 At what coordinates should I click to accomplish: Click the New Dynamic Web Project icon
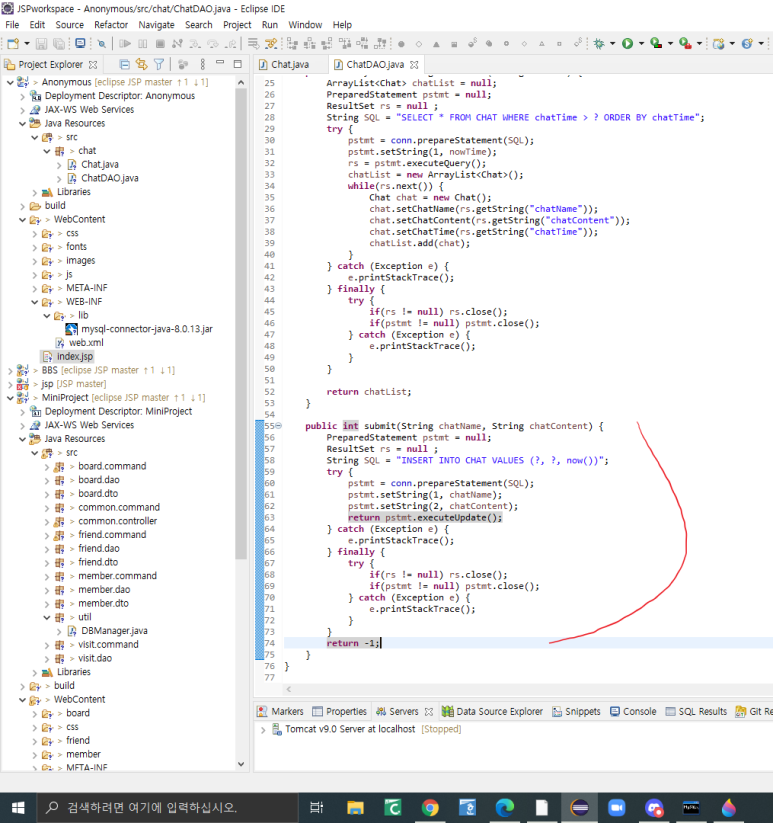coord(718,44)
